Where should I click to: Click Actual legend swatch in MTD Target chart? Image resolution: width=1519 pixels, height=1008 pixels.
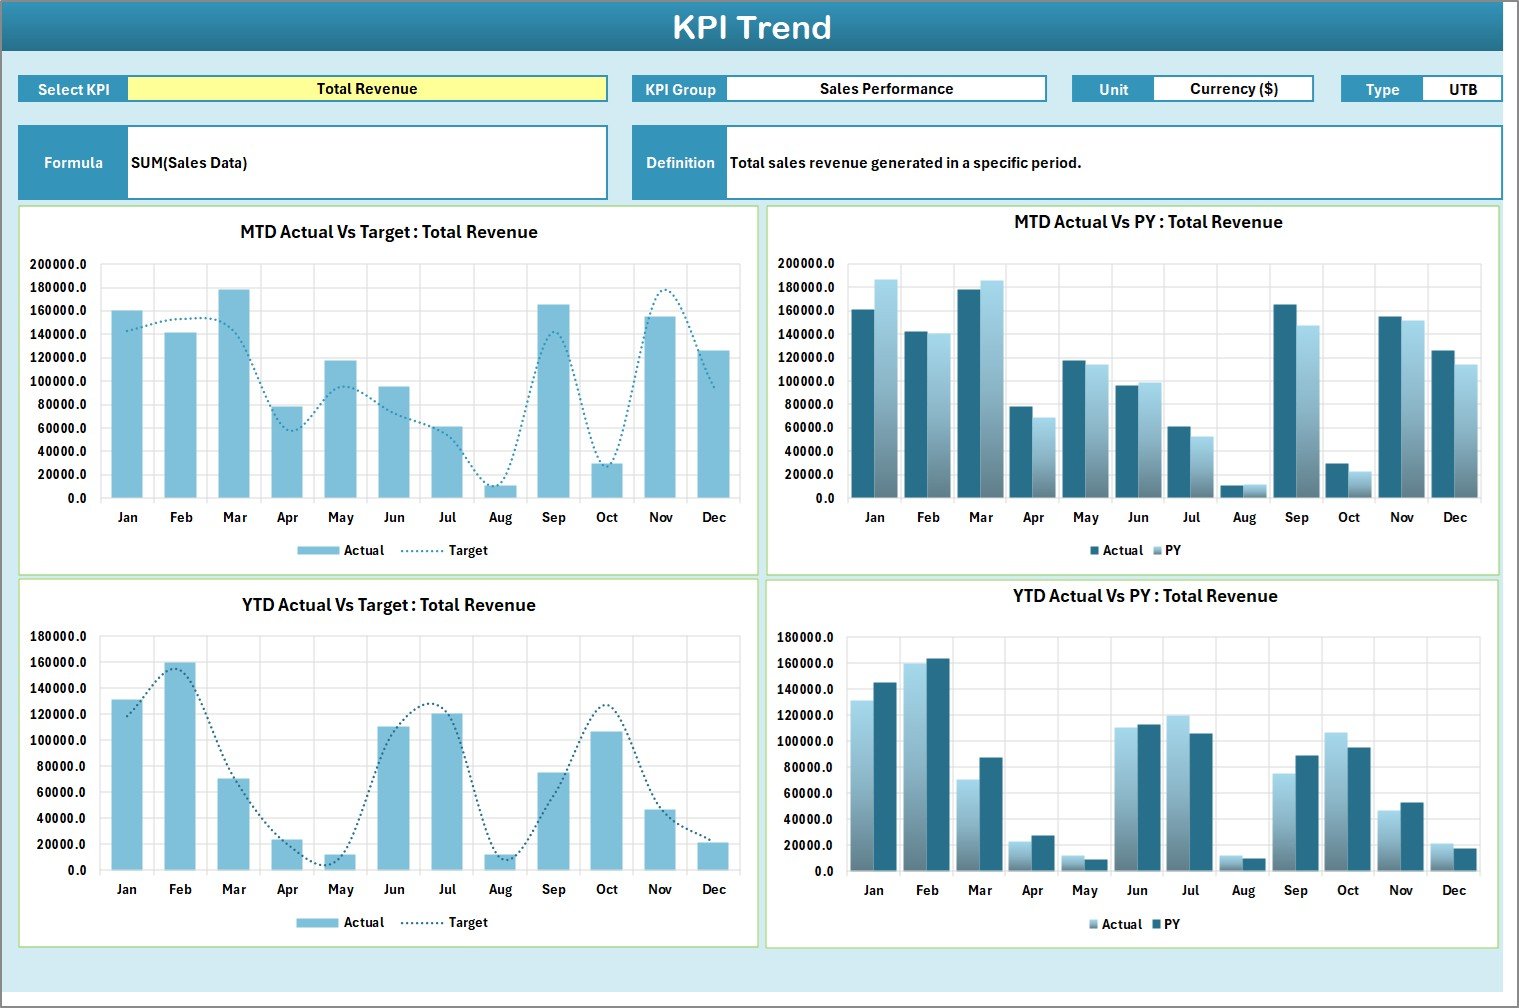coord(318,551)
